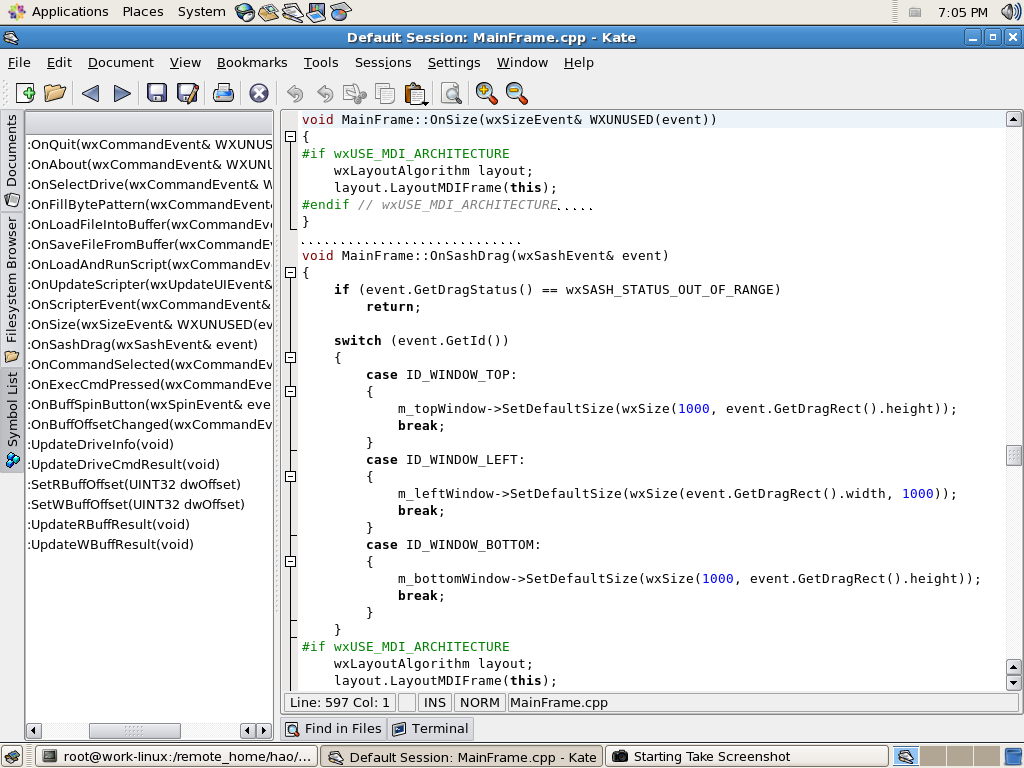Select :OnQuit entry in symbol list
The image size is (1024, 768).
coord(149,144)
